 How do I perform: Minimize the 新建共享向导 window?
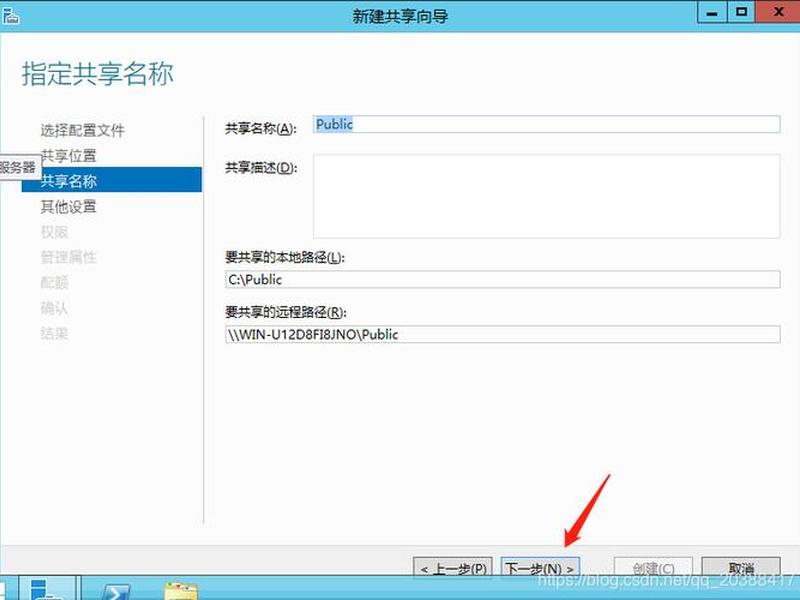click(712, 12)
